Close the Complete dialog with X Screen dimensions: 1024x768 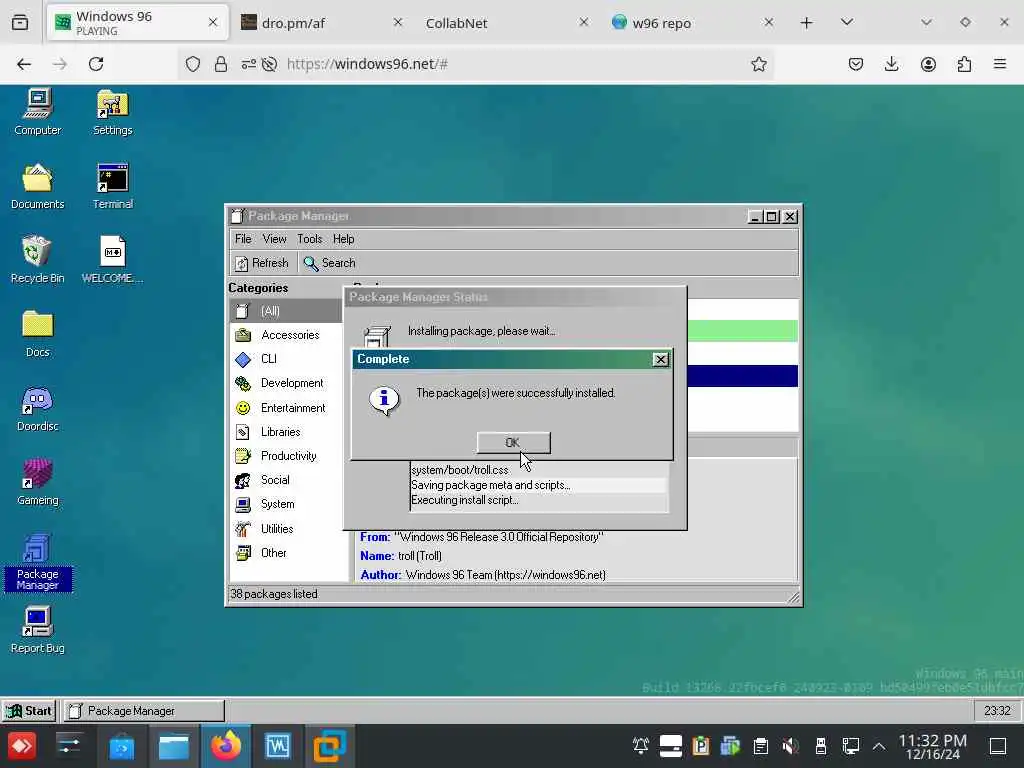coord(660,359)
